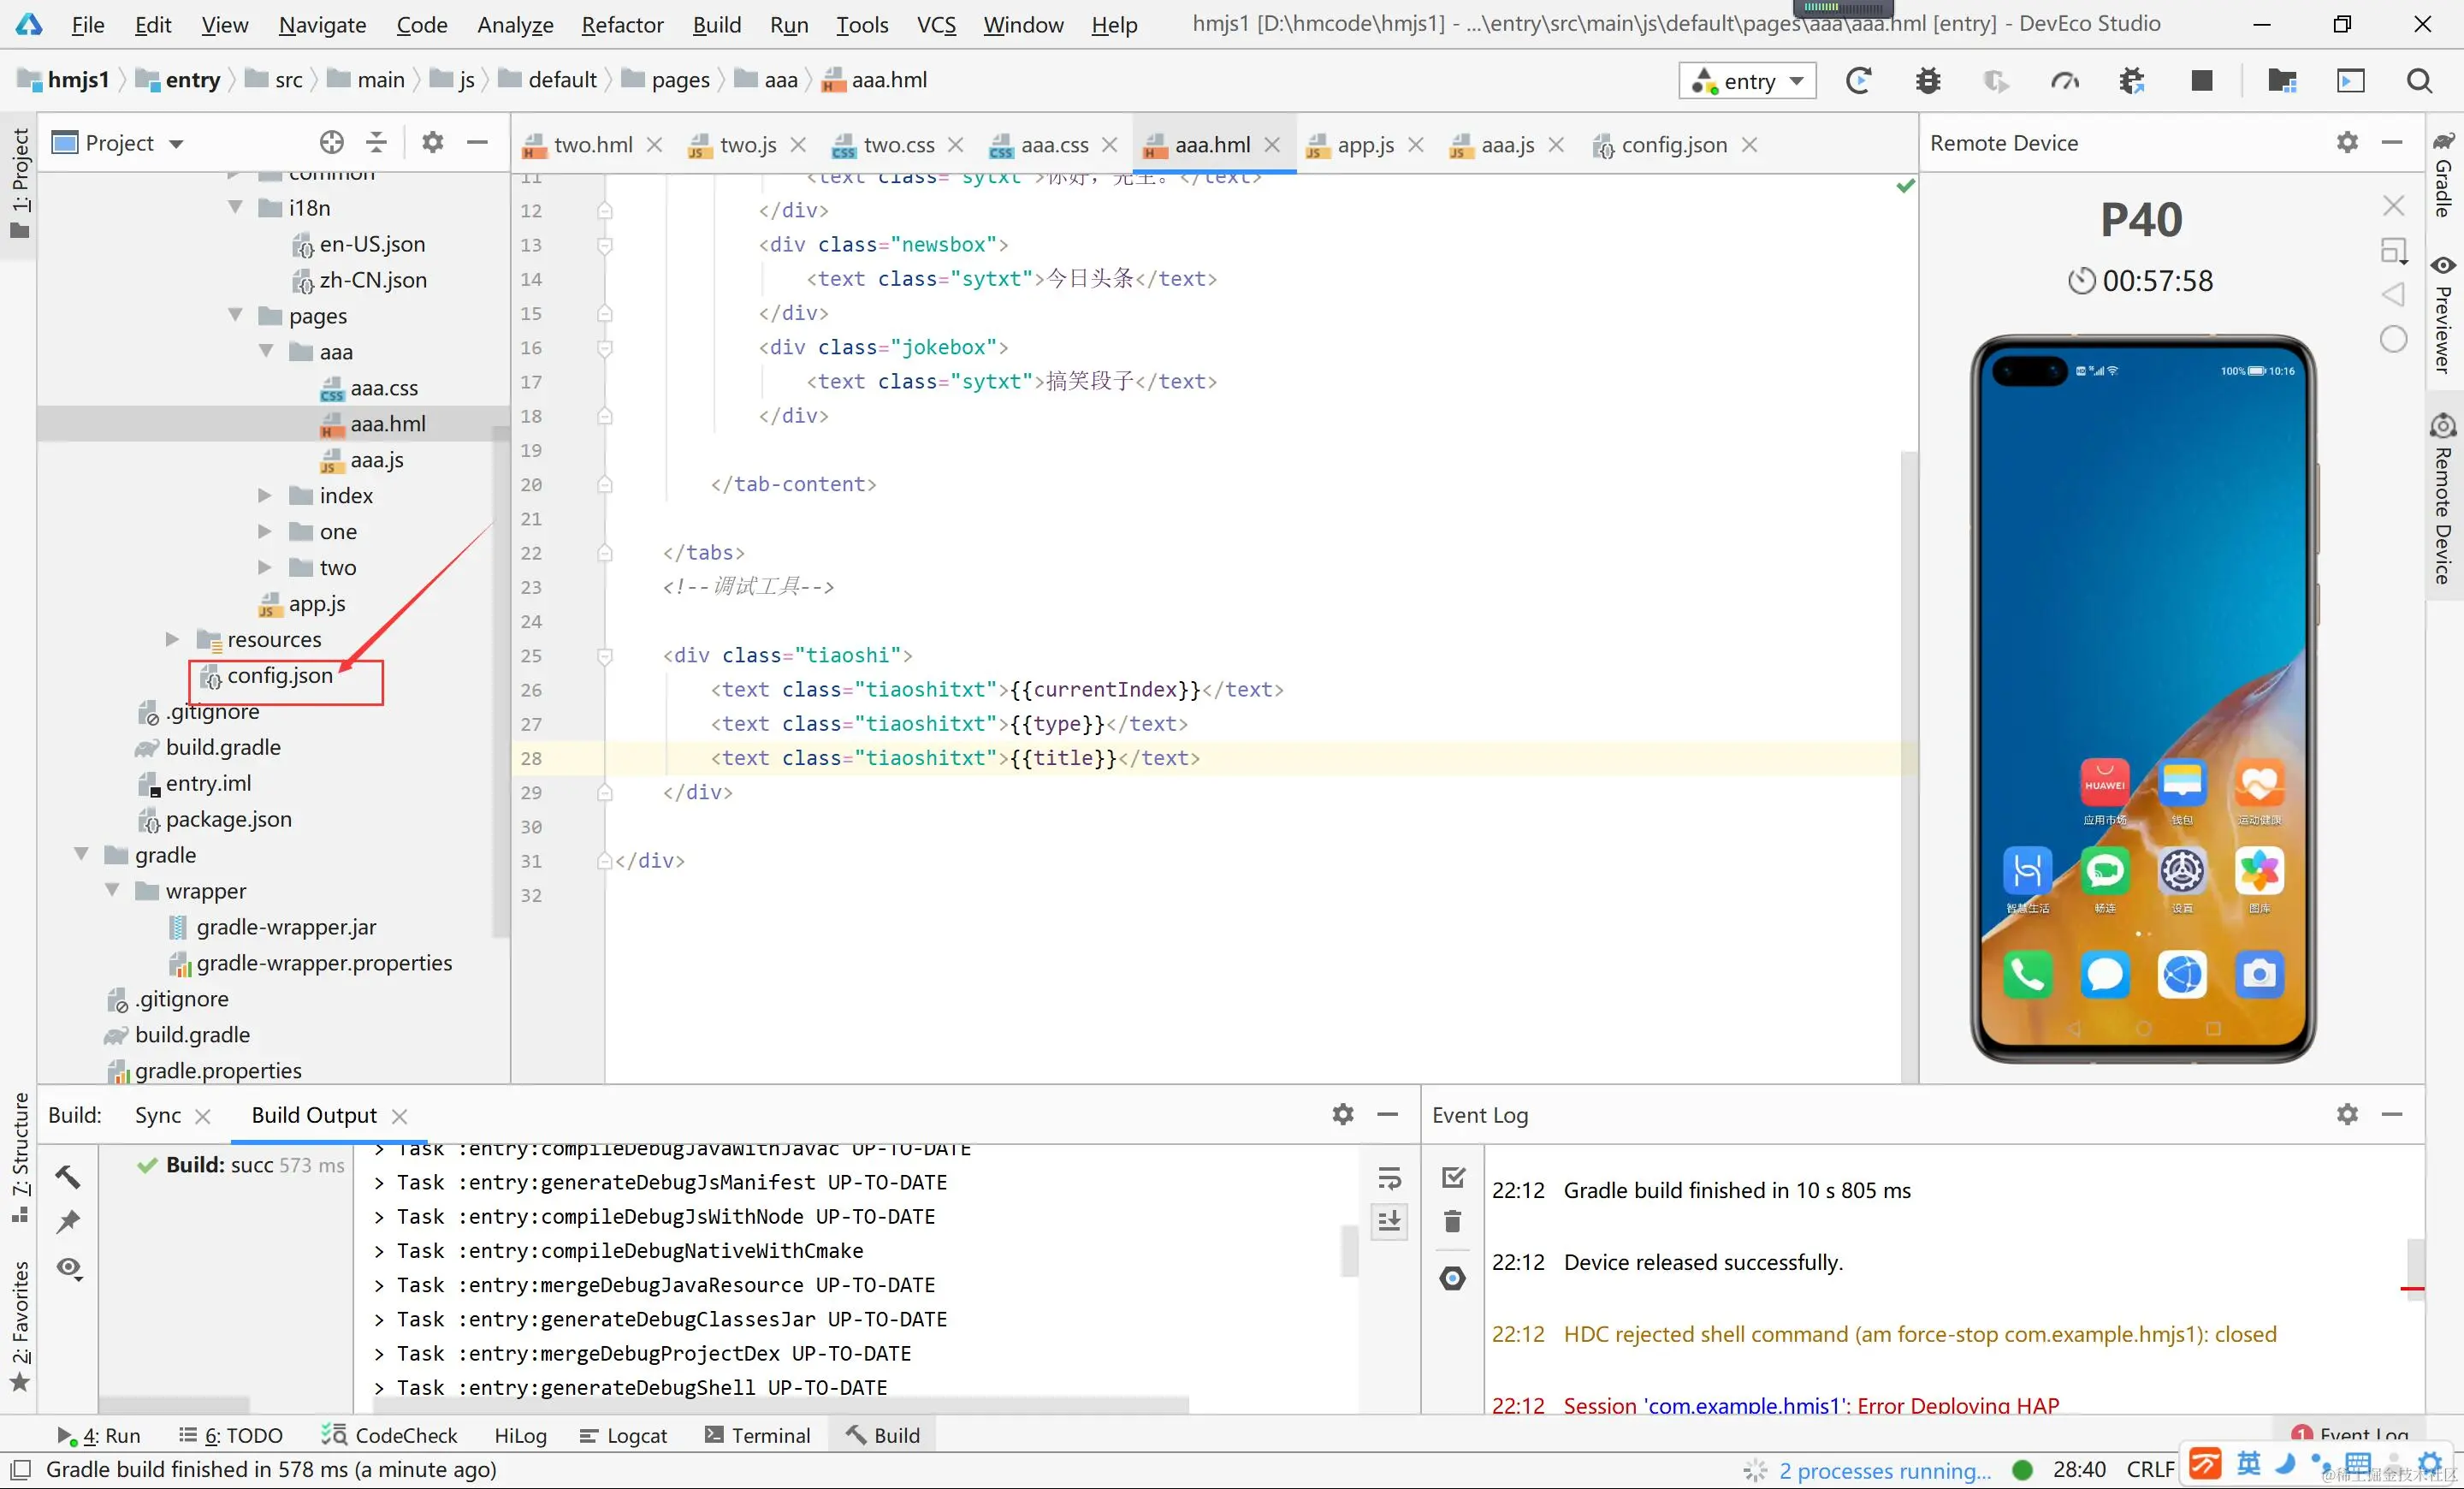Toggle soft-wrap icon in Build Output
2464x1489 pixels.
(x=1390, y=1178)
